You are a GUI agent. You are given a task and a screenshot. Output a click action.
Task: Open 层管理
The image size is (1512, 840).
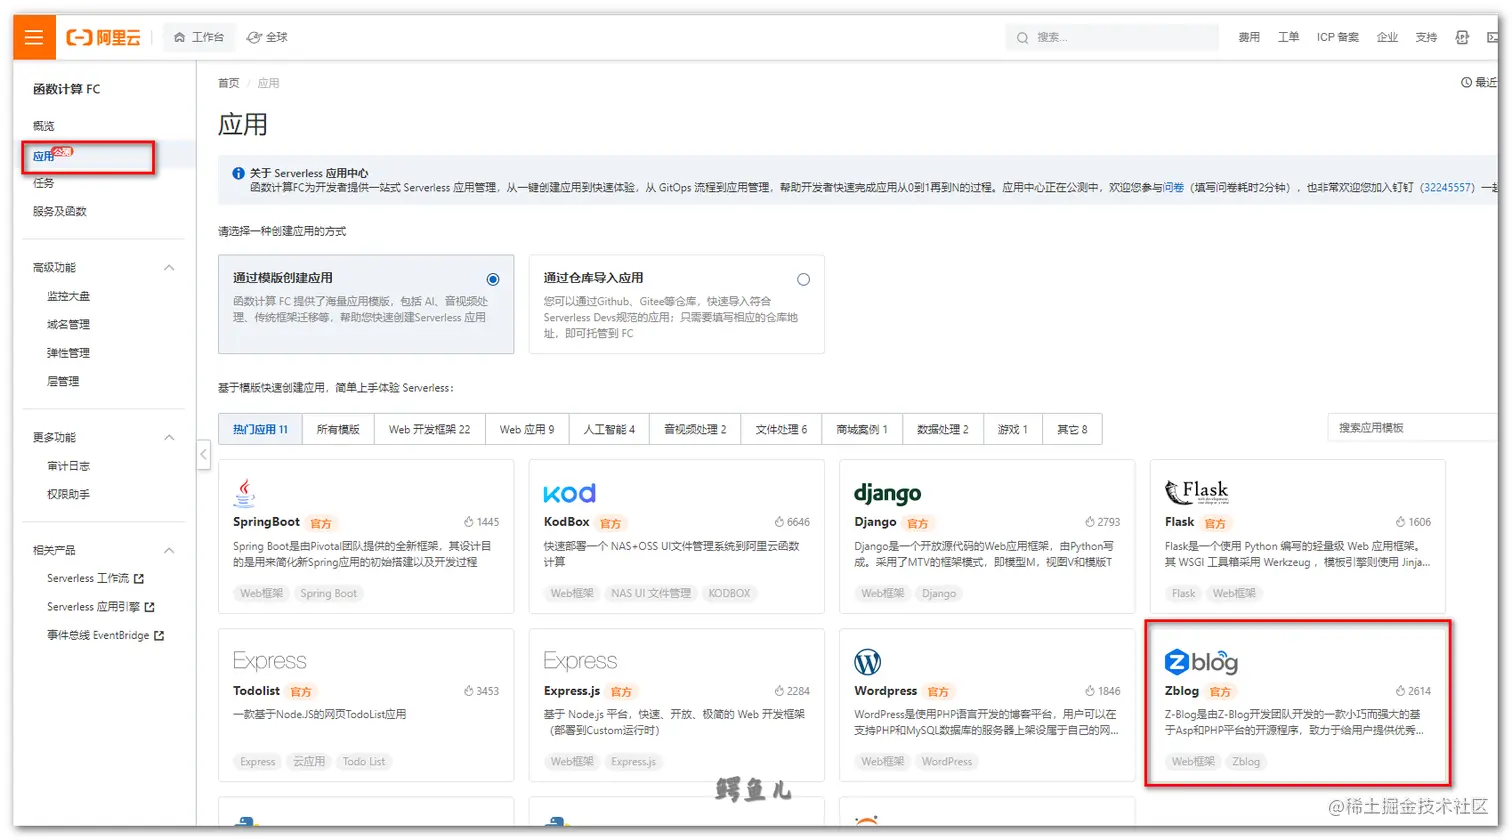63,381
